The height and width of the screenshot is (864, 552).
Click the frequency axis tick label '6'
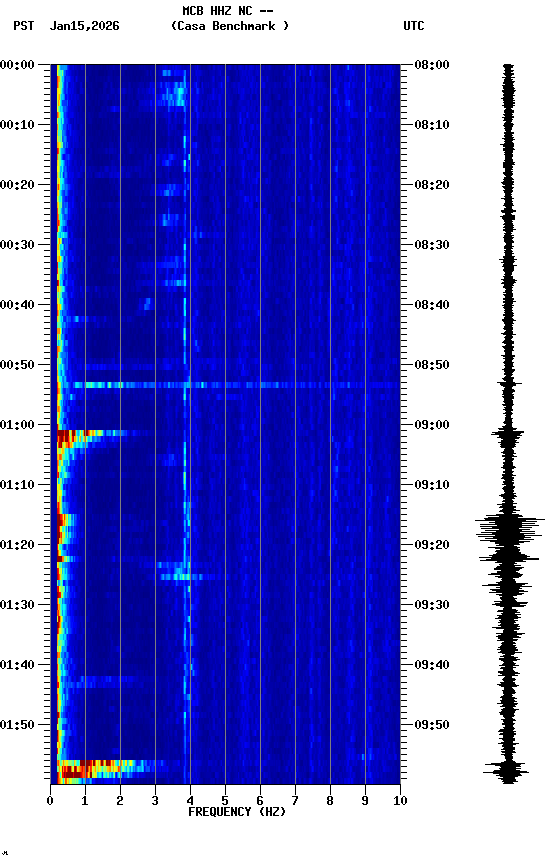[x=260, y=801]
